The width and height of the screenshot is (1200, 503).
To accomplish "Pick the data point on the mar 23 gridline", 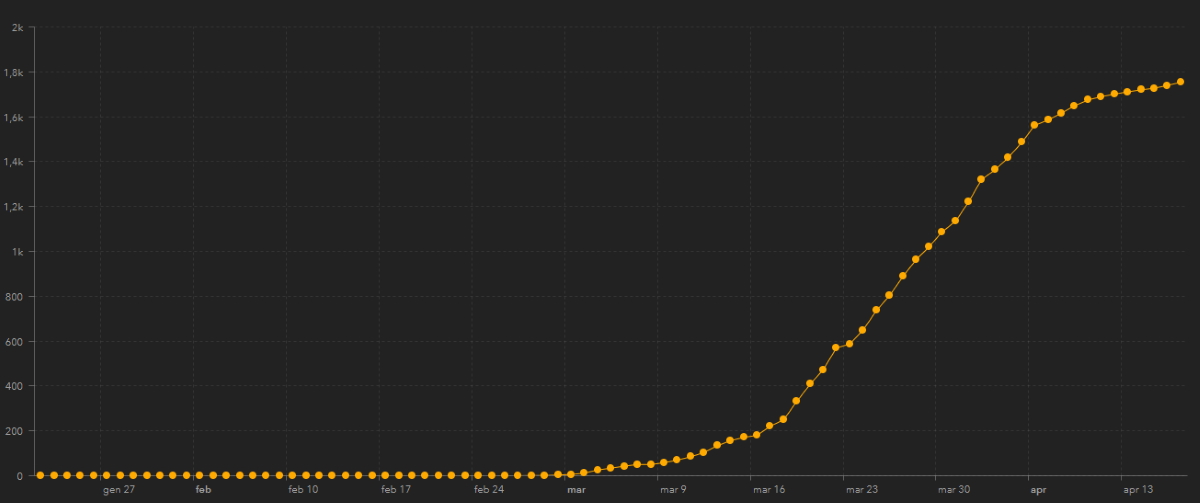I will tap(849, 344).
